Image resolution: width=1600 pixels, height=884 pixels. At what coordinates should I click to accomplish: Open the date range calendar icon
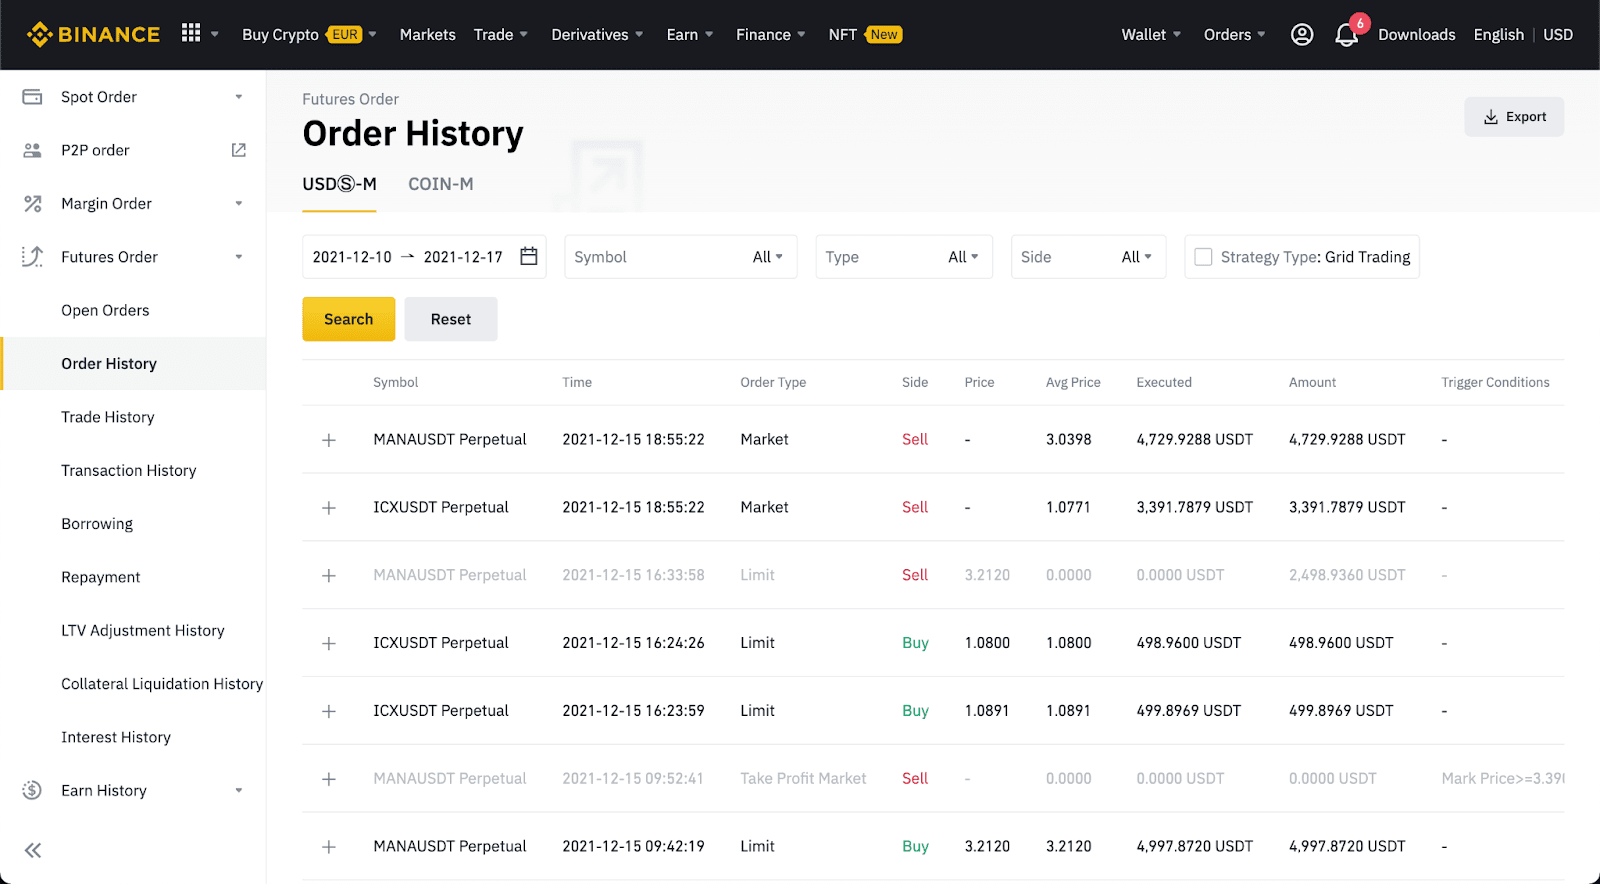click(x=529, y=257)
